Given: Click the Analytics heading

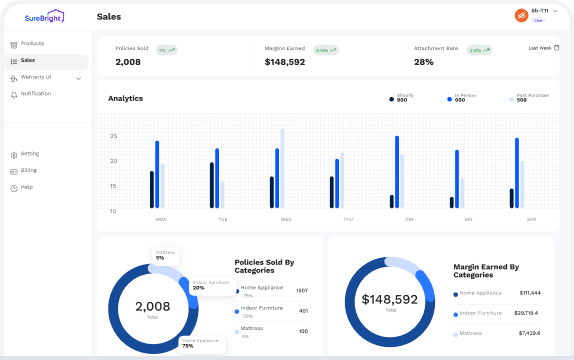Looking at the screenshot, I should [126, 99].
